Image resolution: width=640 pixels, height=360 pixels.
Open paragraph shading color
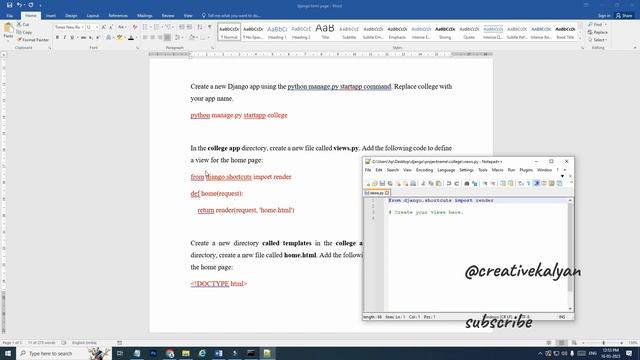point(192,38)
